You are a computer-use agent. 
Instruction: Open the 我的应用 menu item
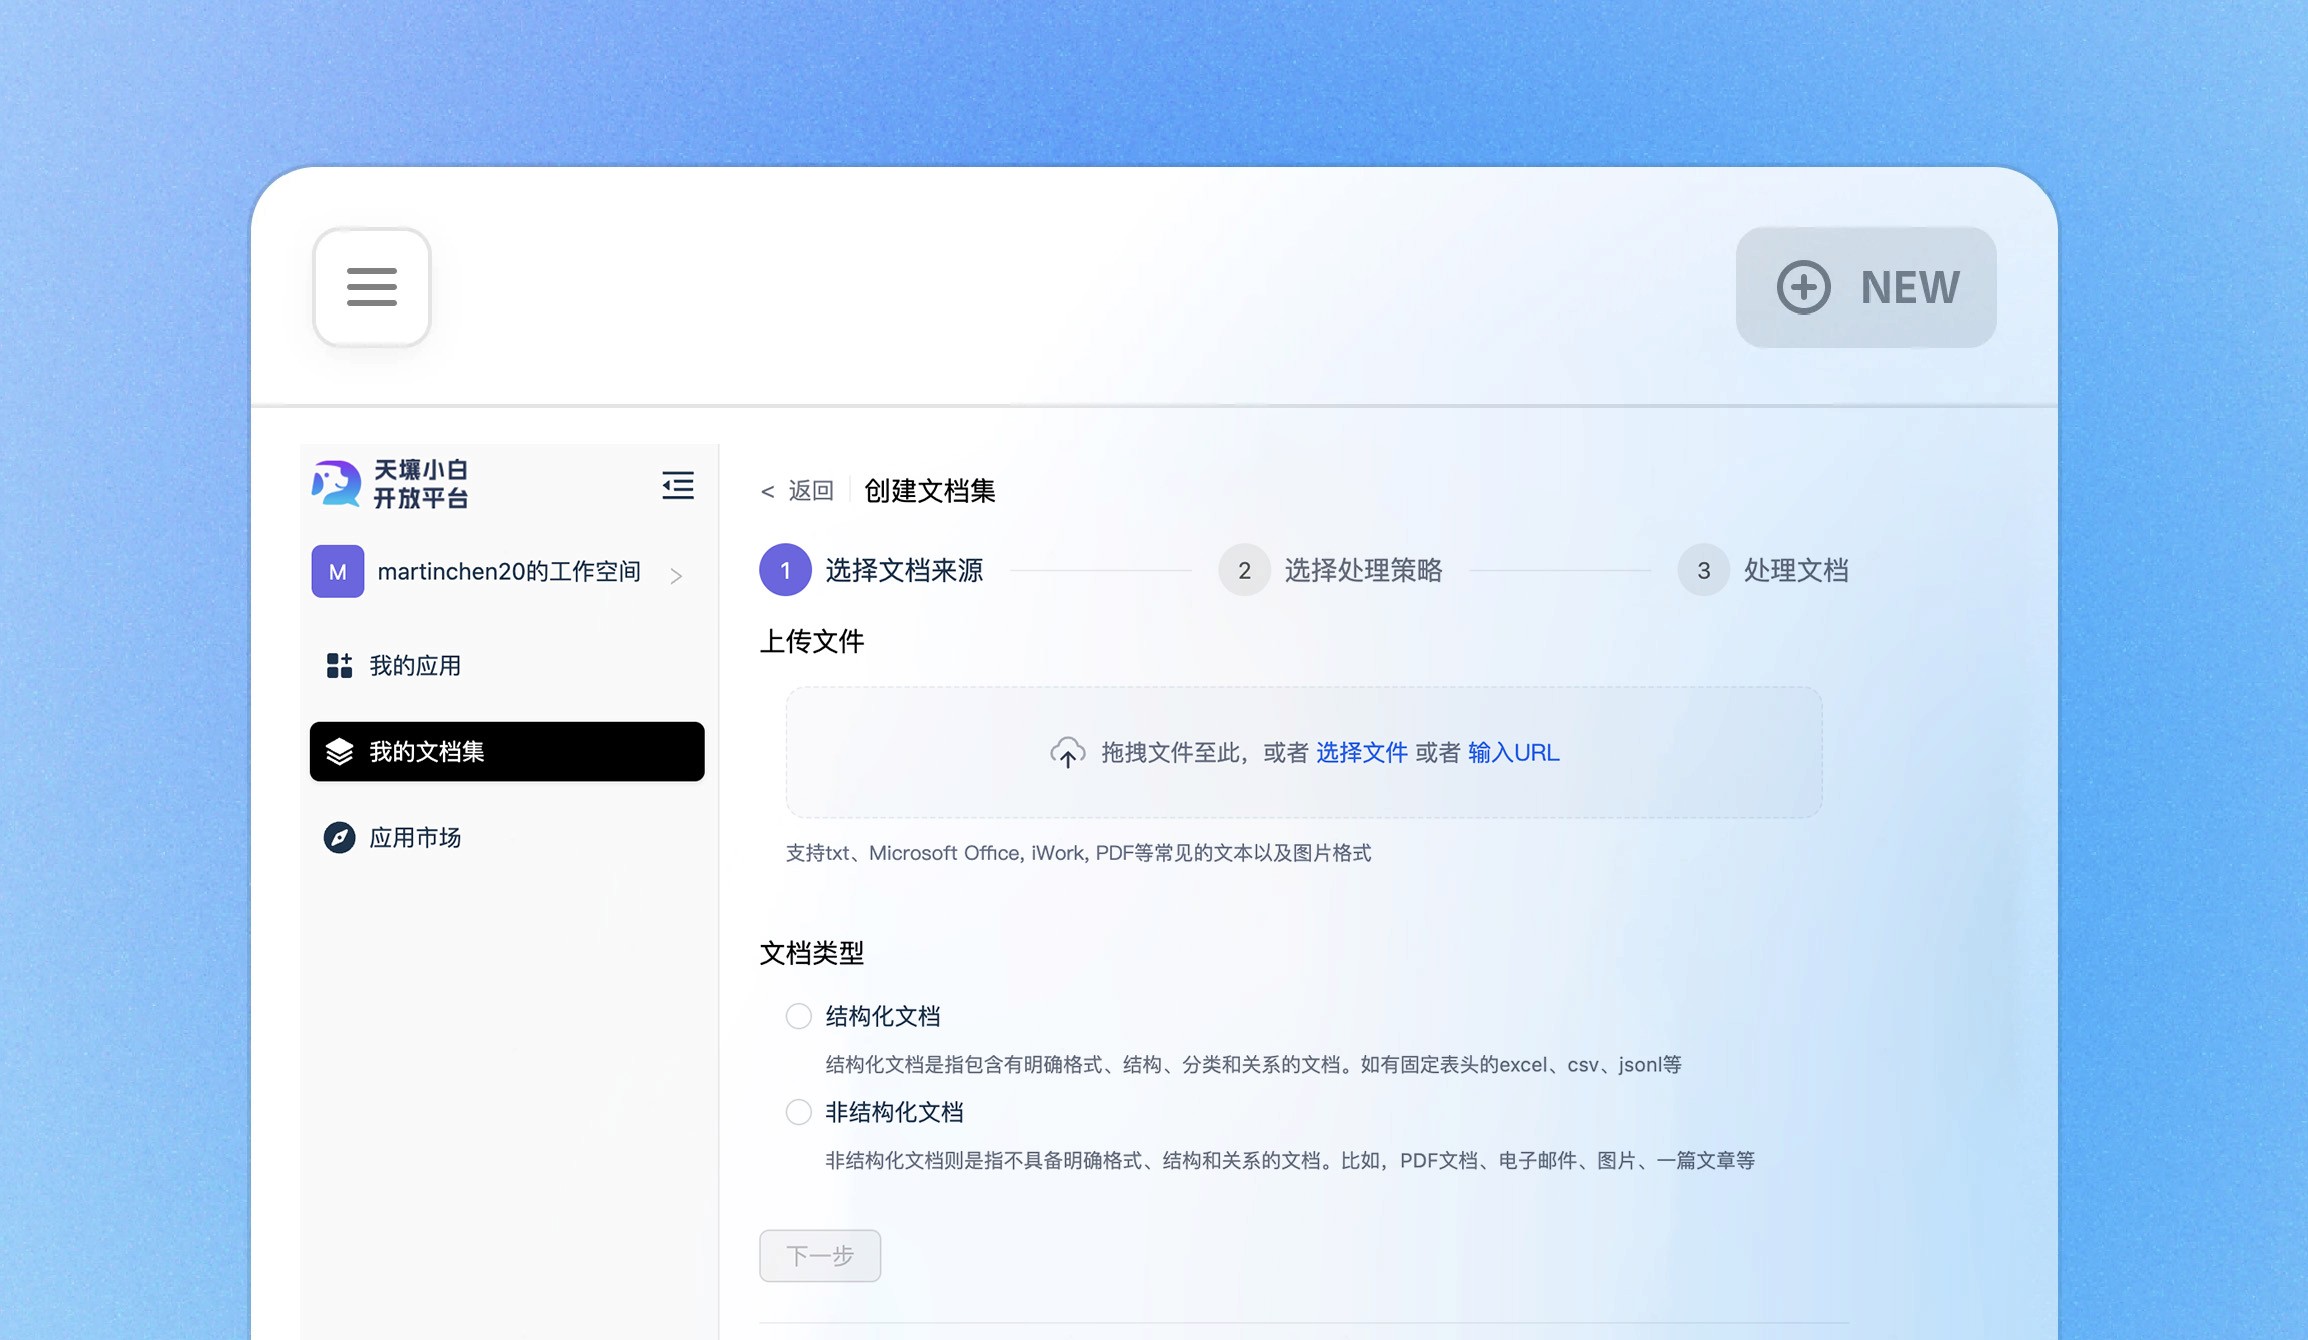pyautogui.click(x=415, y=665)
